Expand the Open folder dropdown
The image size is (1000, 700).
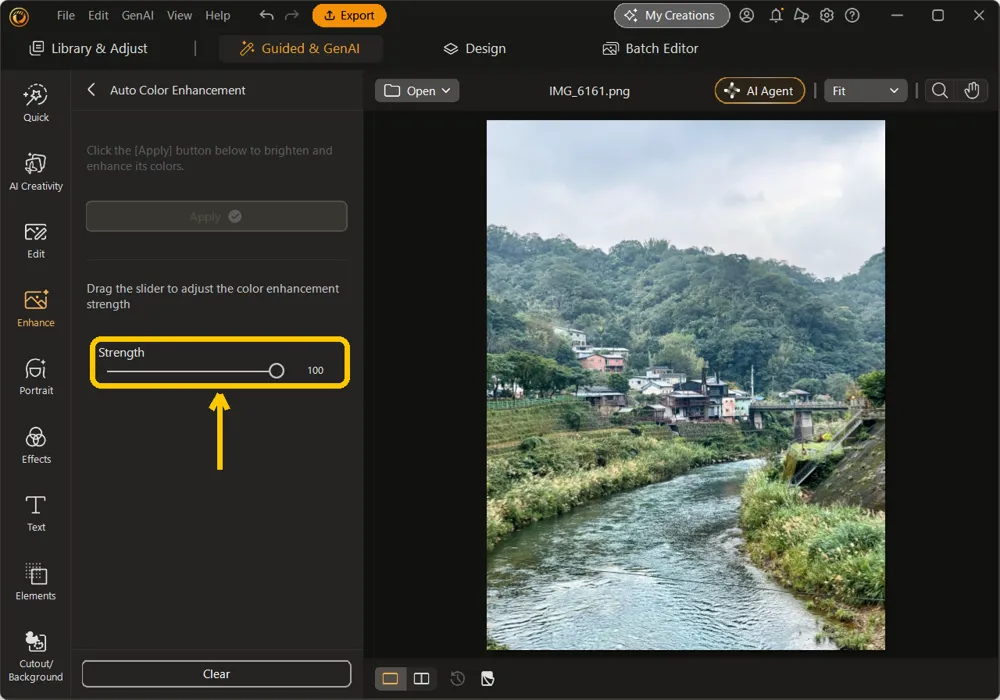pyautogui.click(x=417, y=91)
